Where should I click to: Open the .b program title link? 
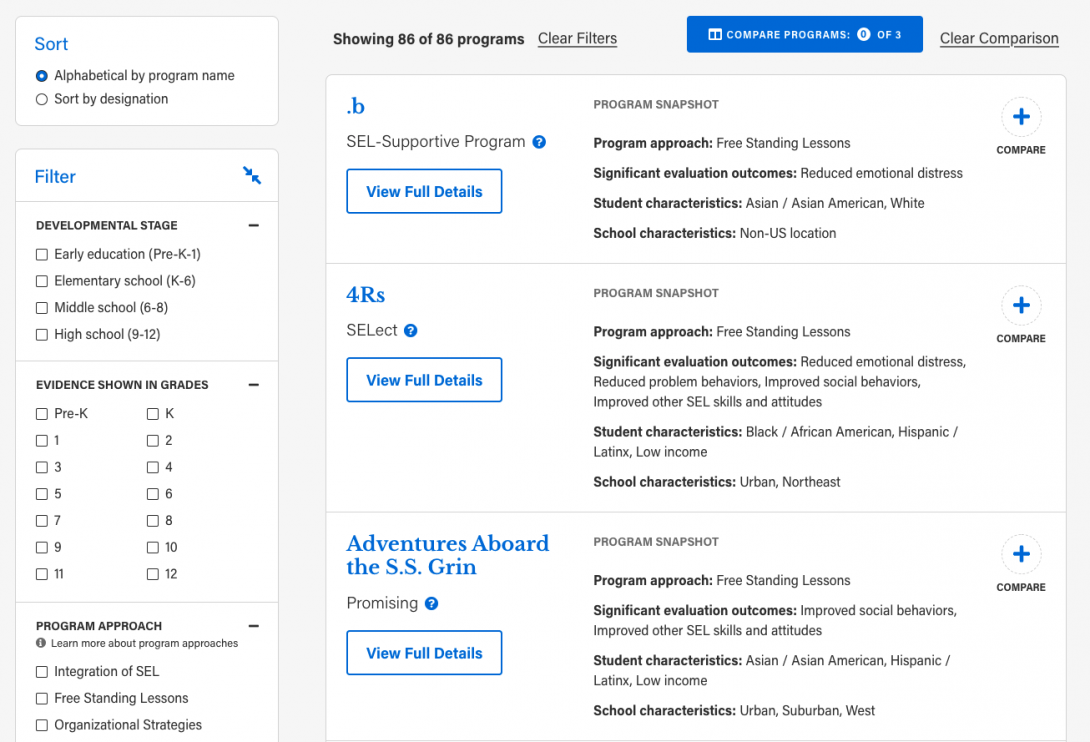[355, 106]
